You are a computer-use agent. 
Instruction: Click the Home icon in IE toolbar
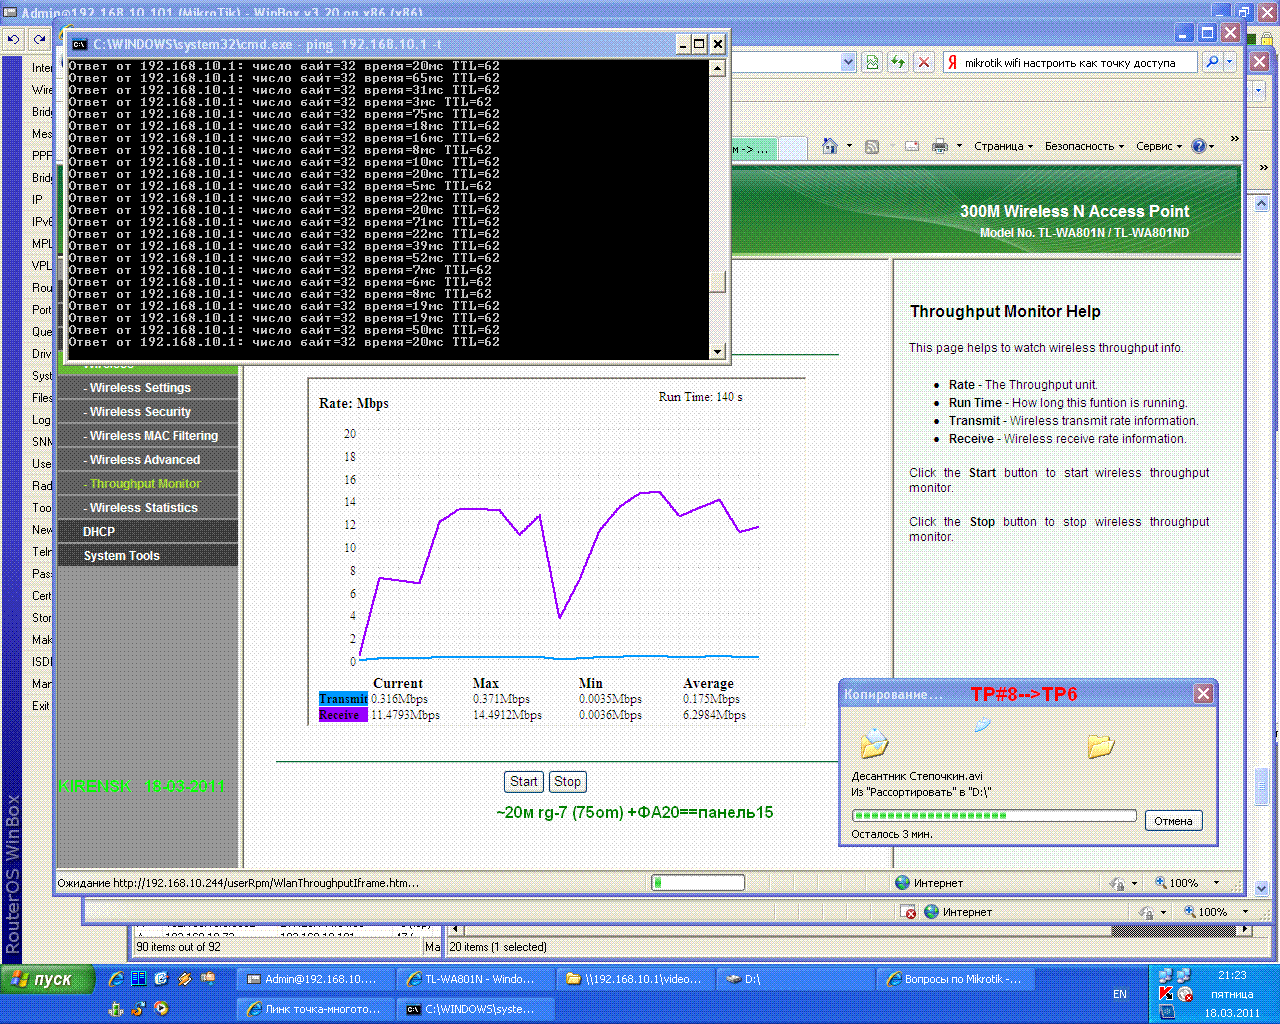[829, 146]
